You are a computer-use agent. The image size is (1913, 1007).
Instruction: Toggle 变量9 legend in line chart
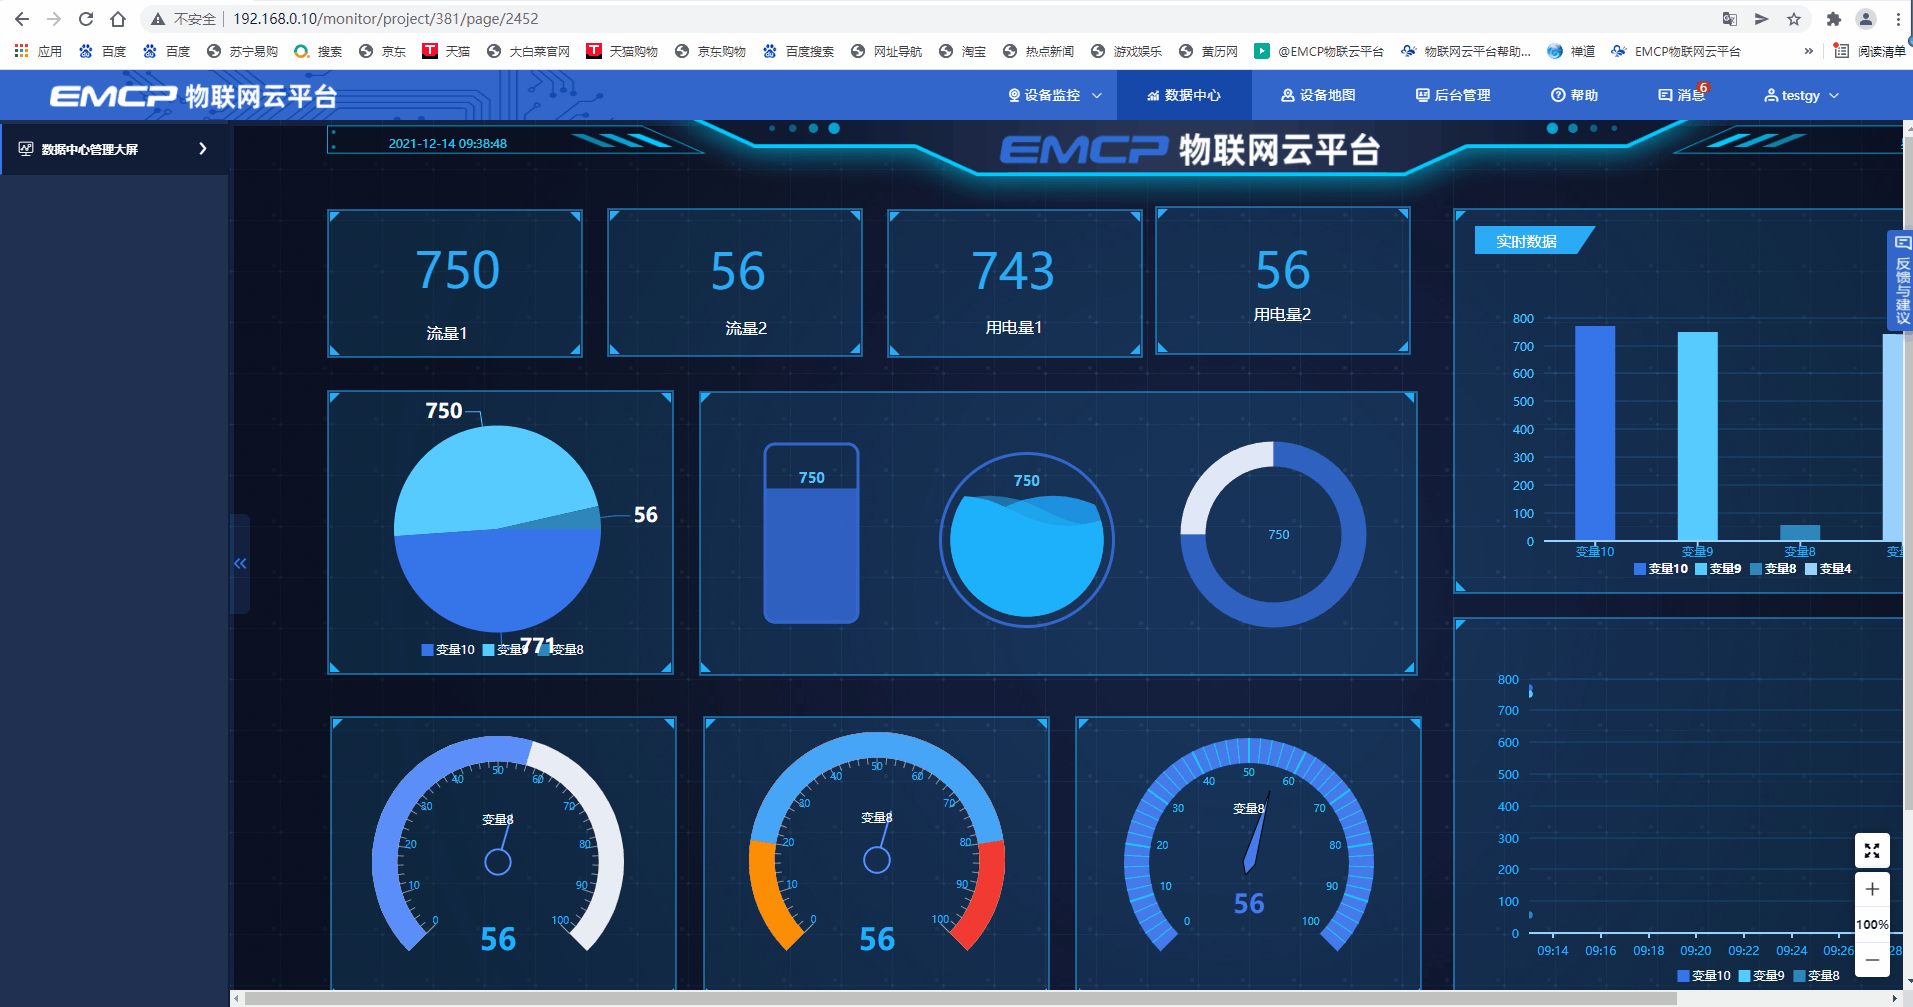click(x=1762, y=976)
